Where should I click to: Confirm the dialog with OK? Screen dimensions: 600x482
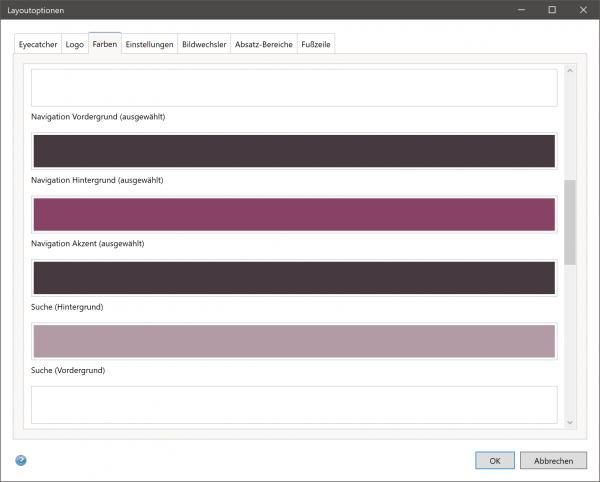494,461
